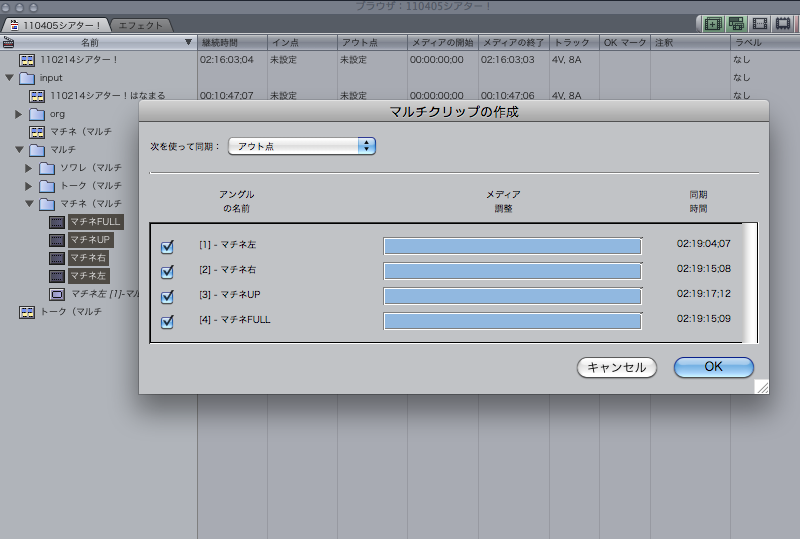Switch to the エフェクト tab
The width and height of the screenshot is (800, 539).
(139, 25)
